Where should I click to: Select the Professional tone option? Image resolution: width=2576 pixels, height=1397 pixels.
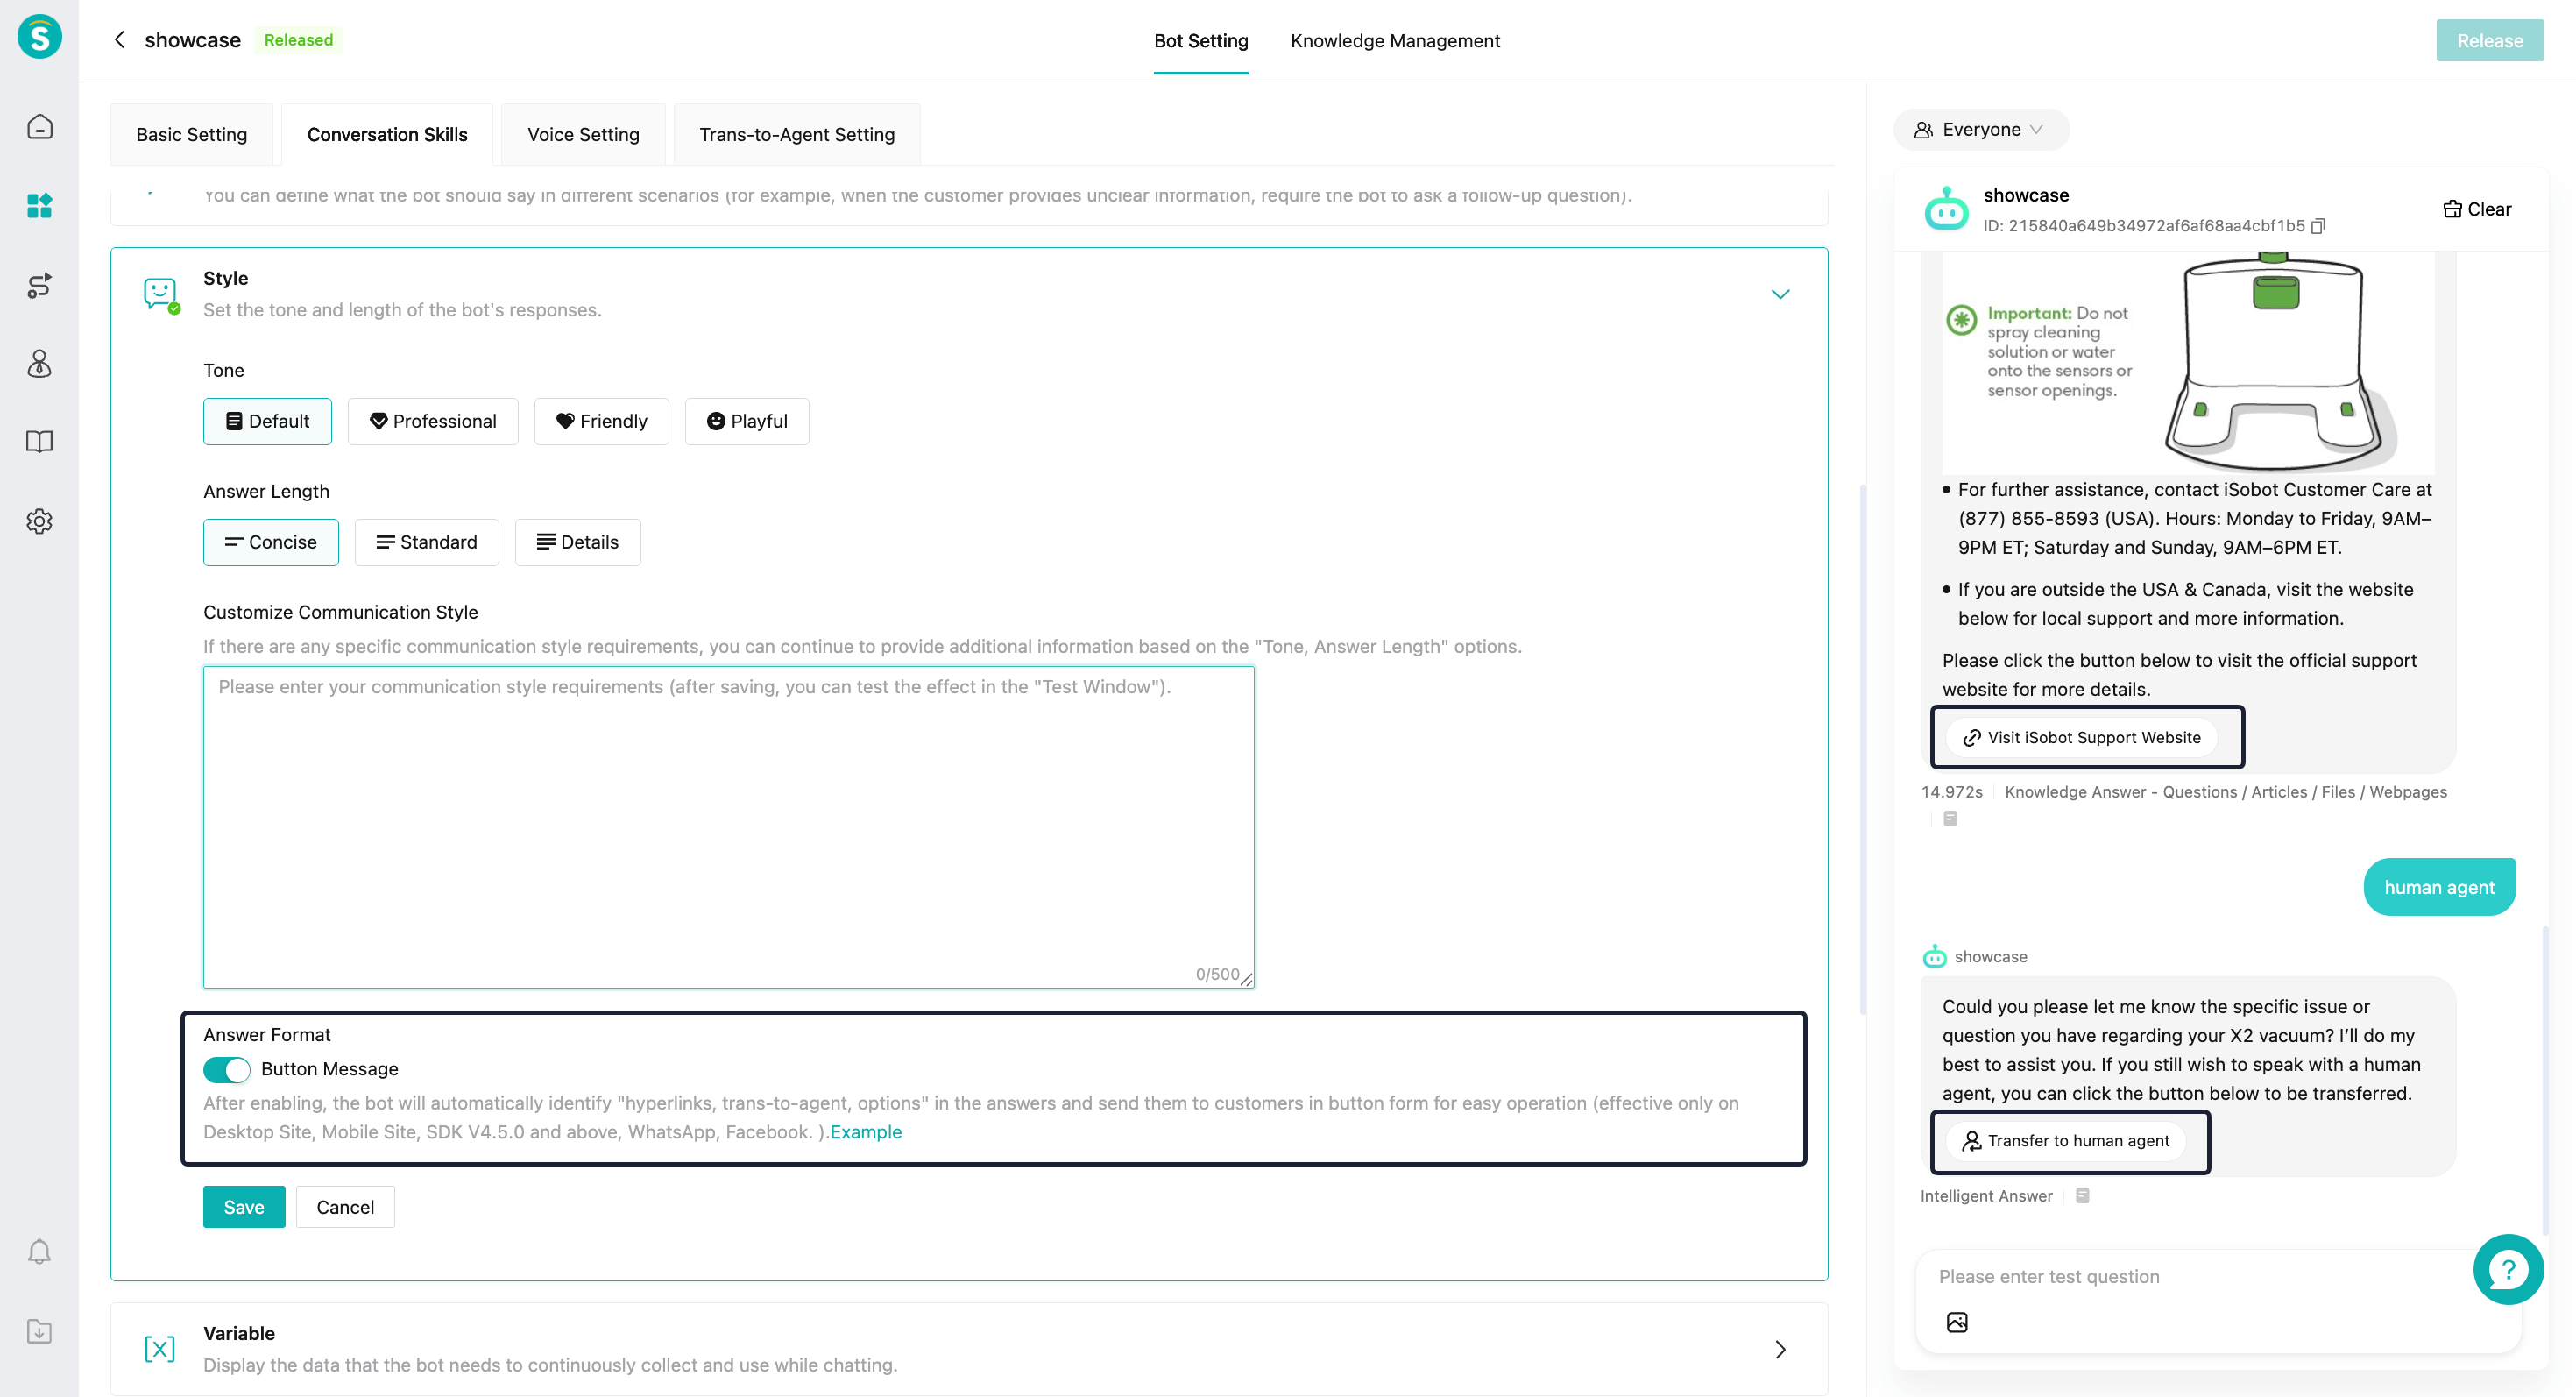[432, 421]
